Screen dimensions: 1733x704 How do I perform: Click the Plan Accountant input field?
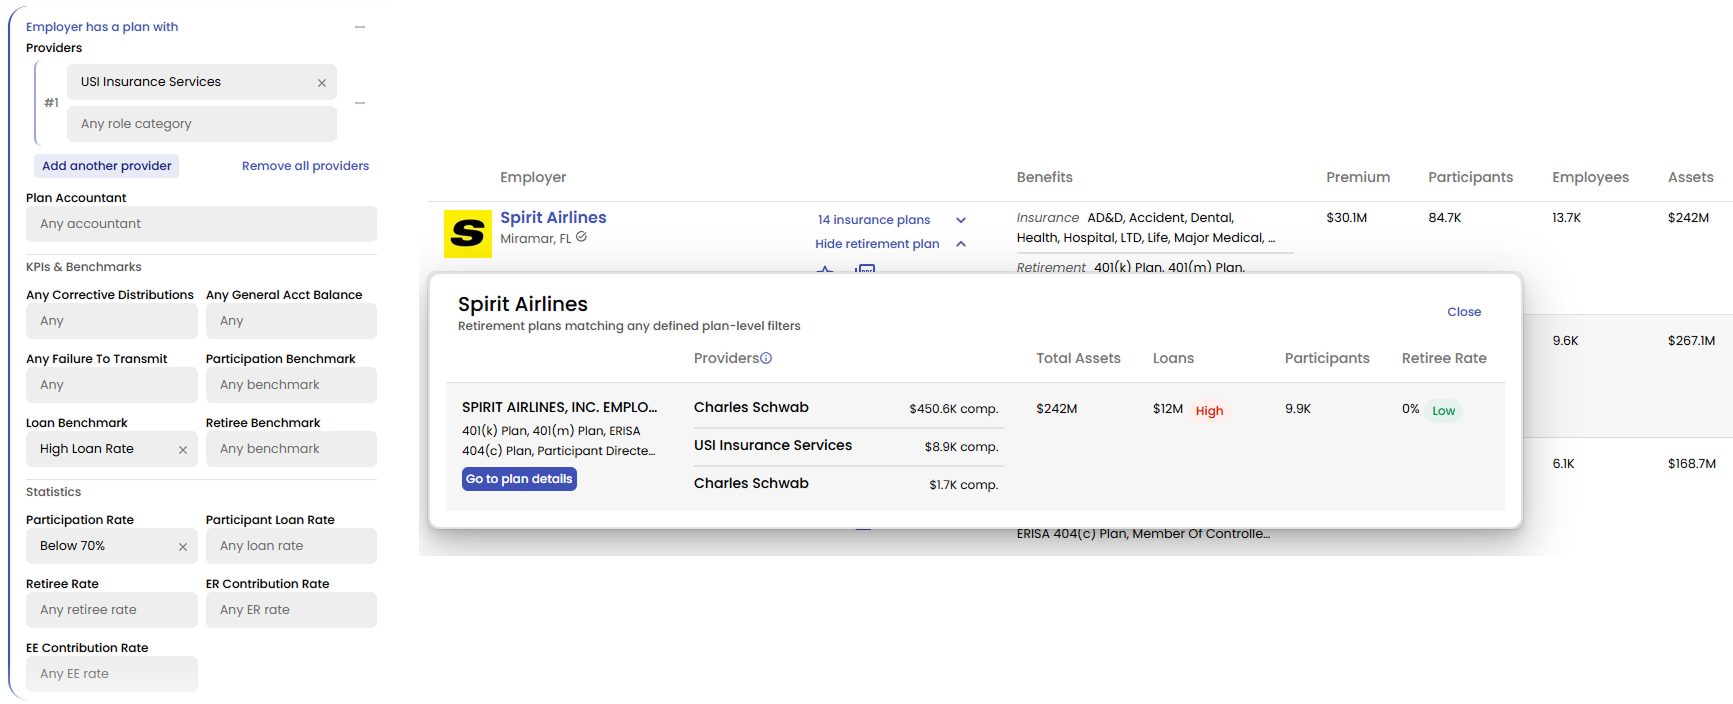(x=202, y=224)
